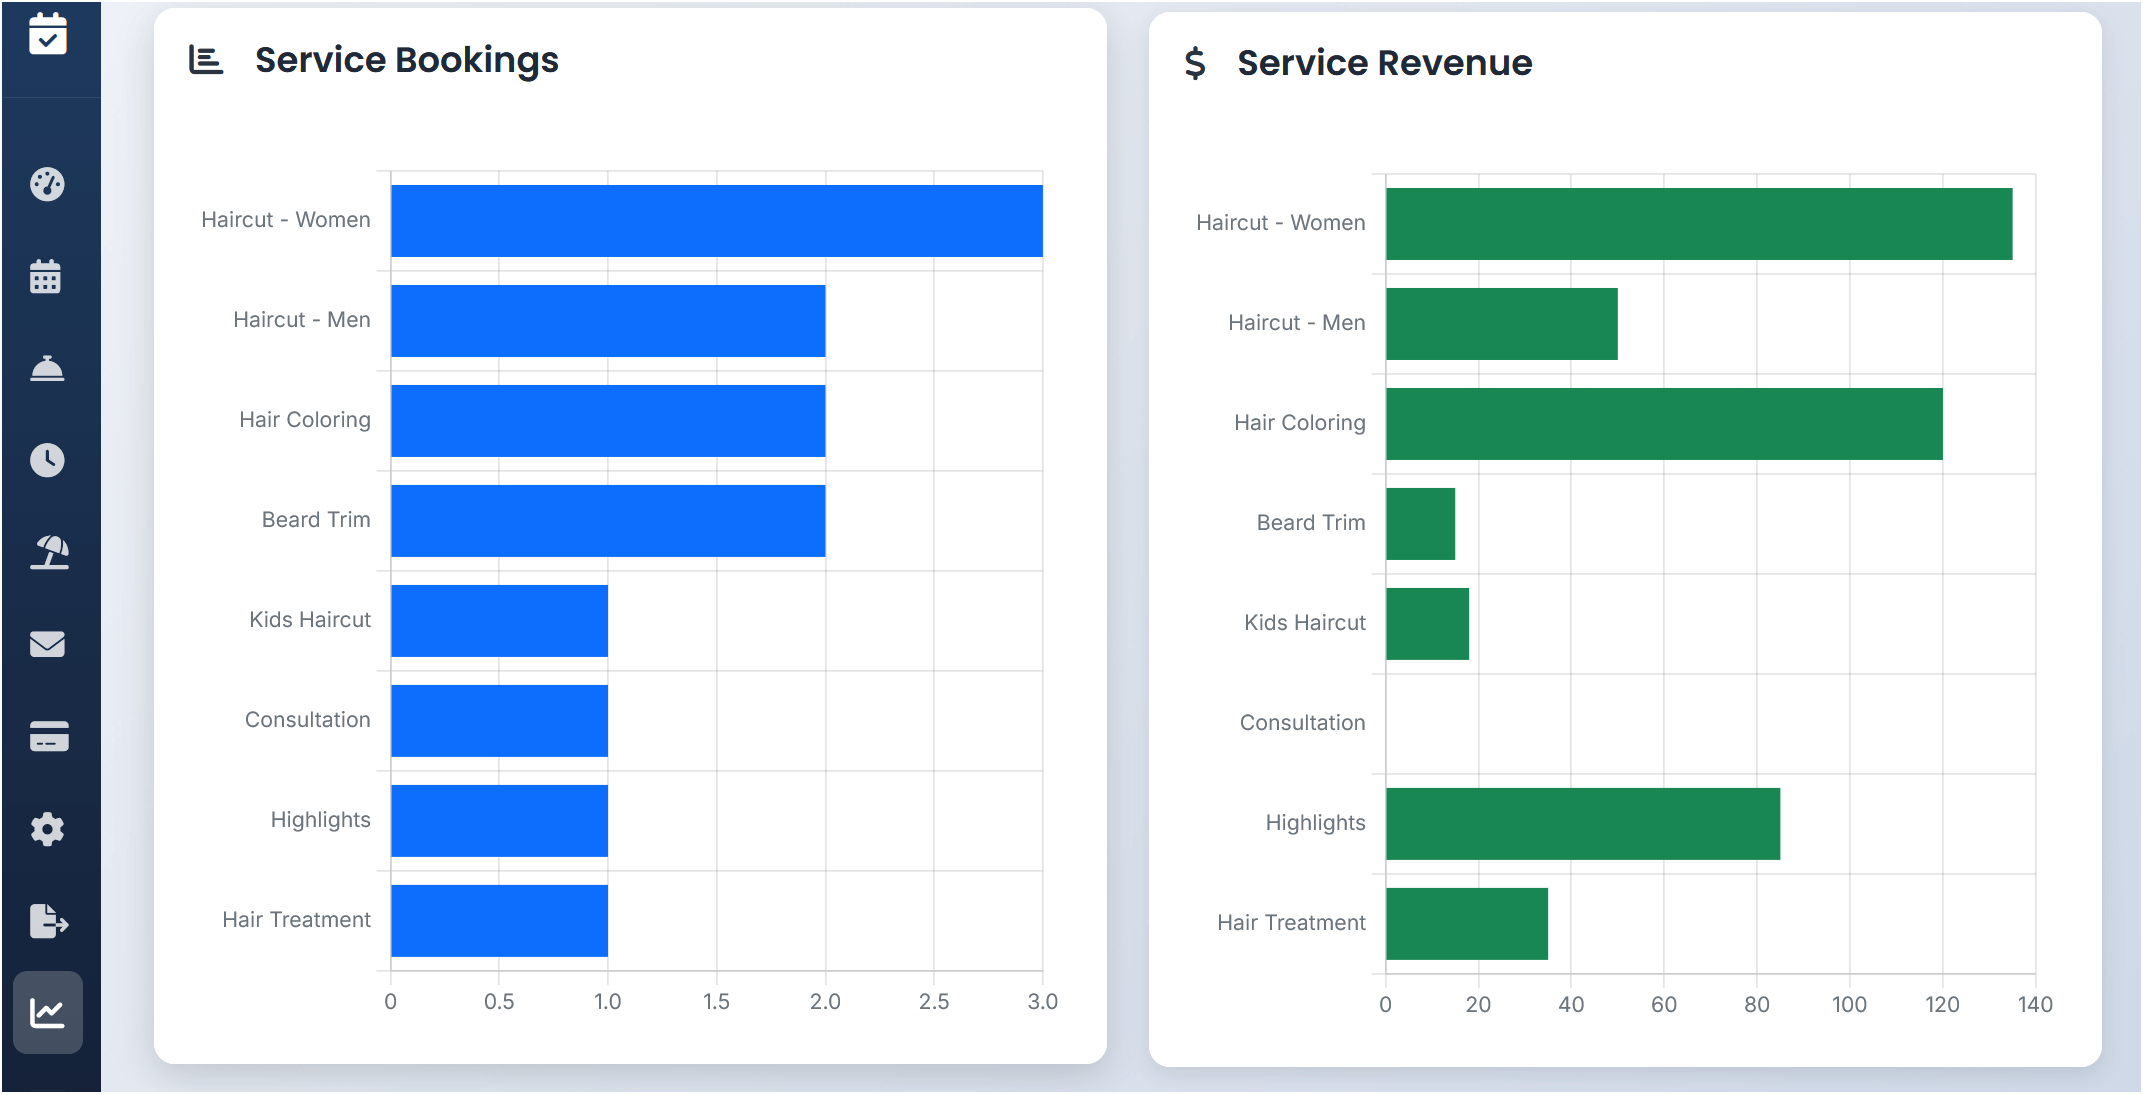Click the Beard Trim bookings bar
Screen dimensions: 2143x1094
[608, 521]
